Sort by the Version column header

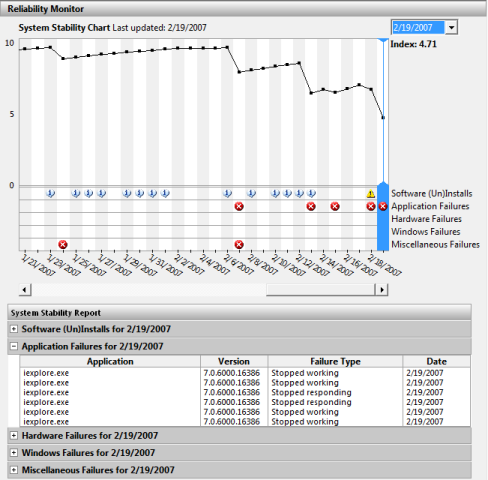tap(234, 361)
